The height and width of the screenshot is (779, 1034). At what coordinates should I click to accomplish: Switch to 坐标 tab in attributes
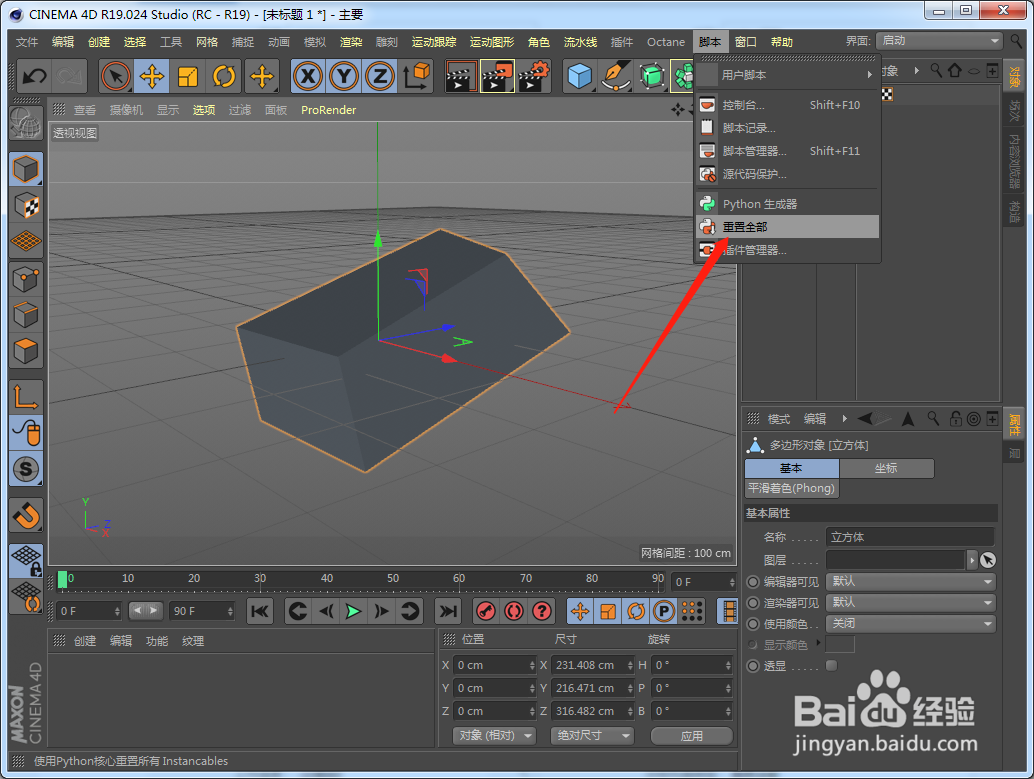coord(886,468)
